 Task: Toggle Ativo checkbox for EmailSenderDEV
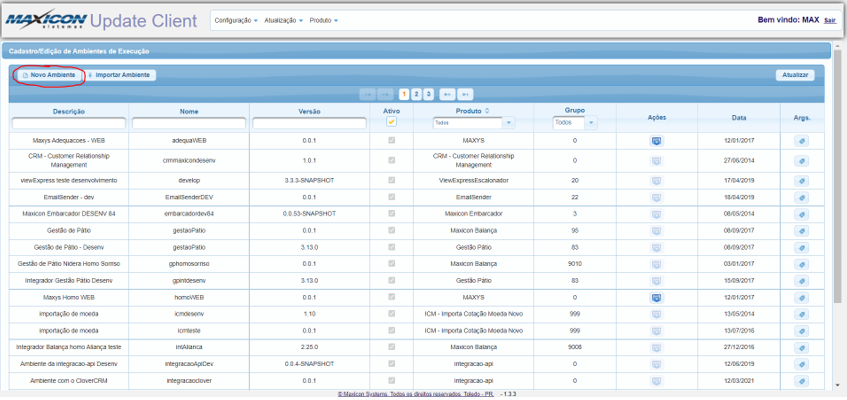pos(392,197)
